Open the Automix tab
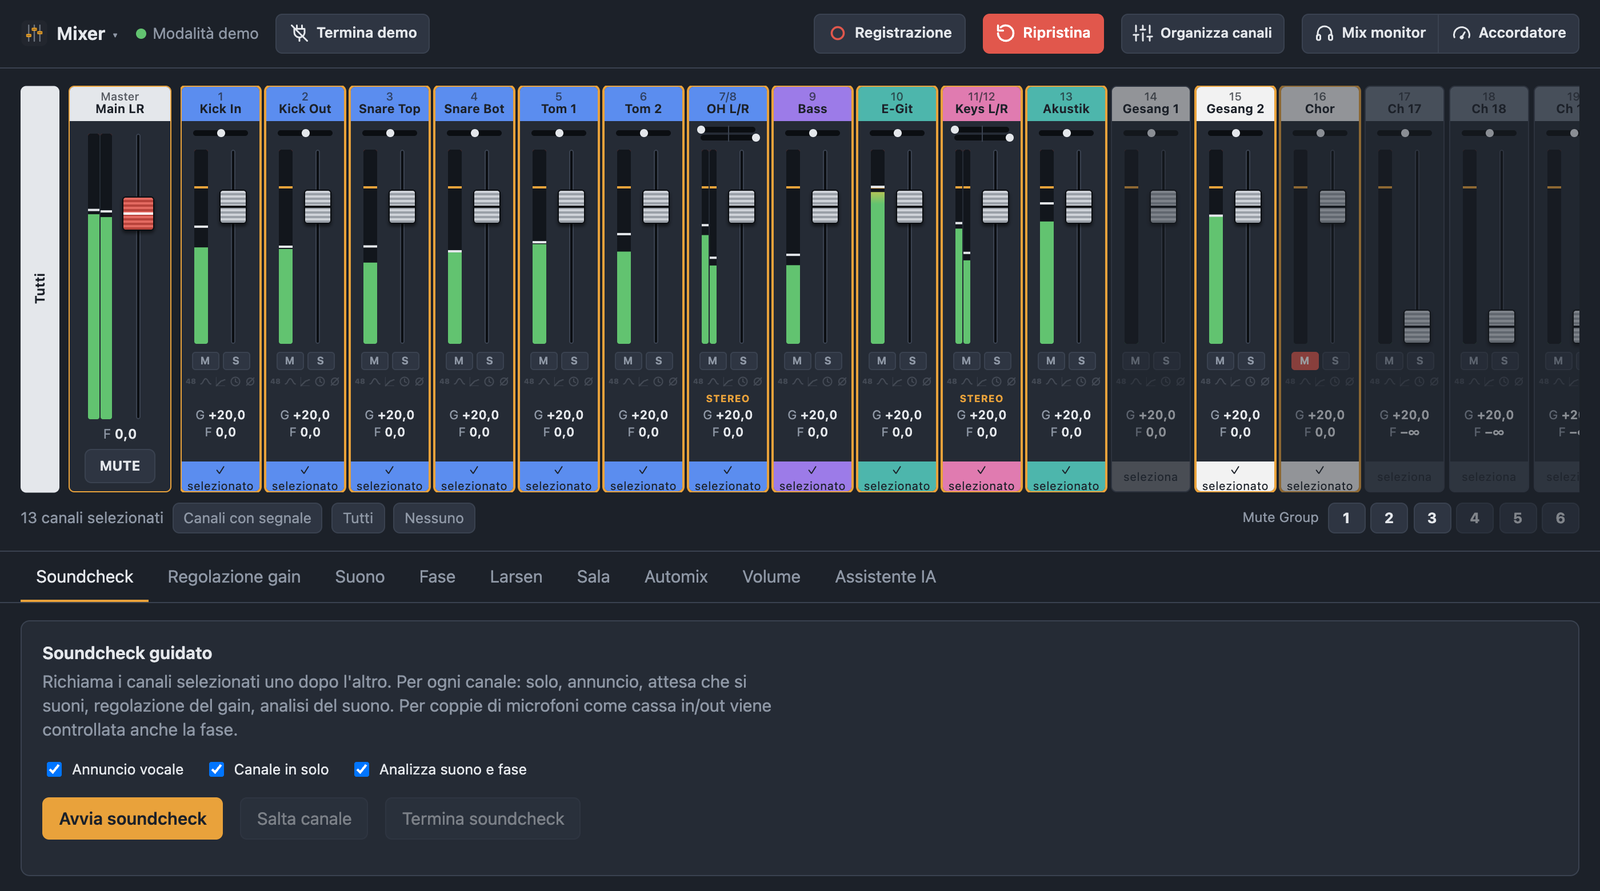1600x891 pixels. point(676,577)
